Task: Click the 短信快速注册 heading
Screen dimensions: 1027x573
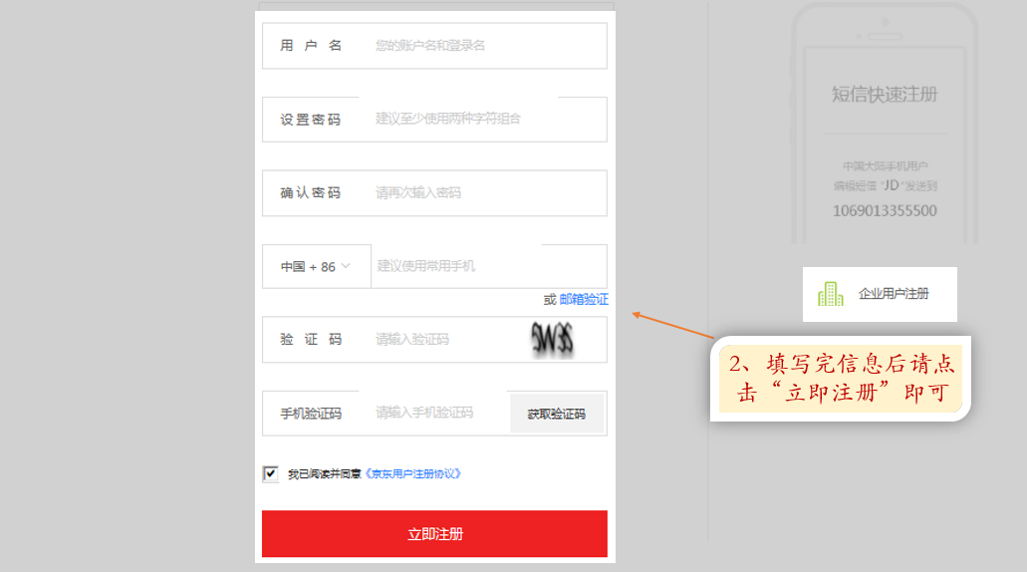Action: (x=885, y=95)
